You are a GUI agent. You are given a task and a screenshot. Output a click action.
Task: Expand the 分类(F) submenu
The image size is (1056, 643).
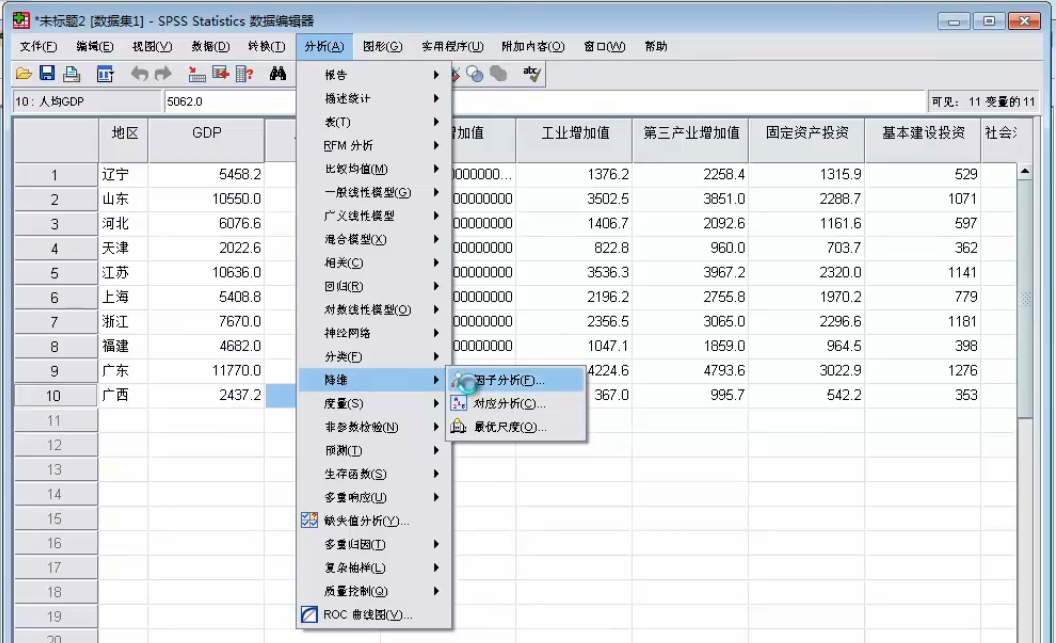coord(374,356)
